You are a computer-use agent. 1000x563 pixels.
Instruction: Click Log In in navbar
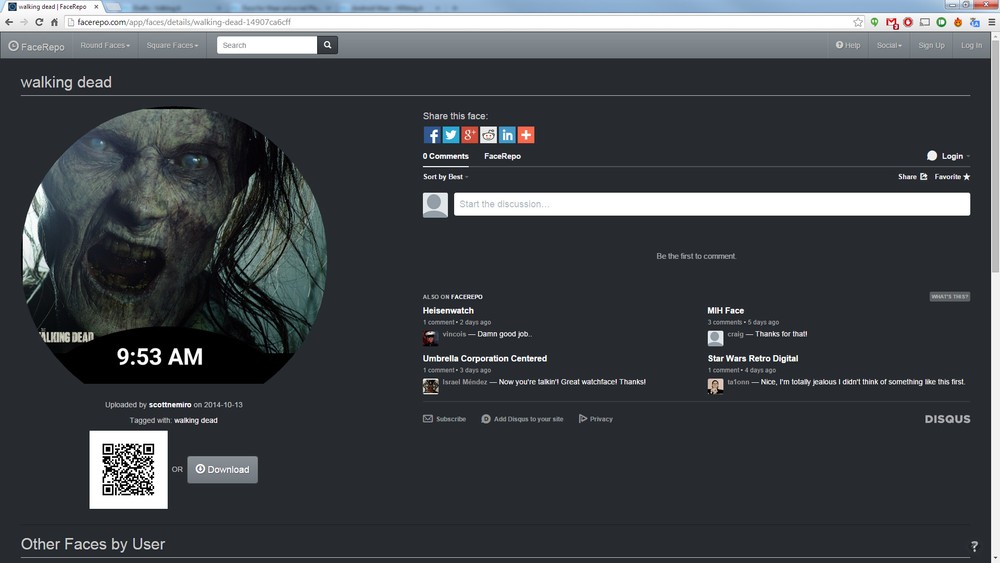pyautogui.click(x=971, y=45)
